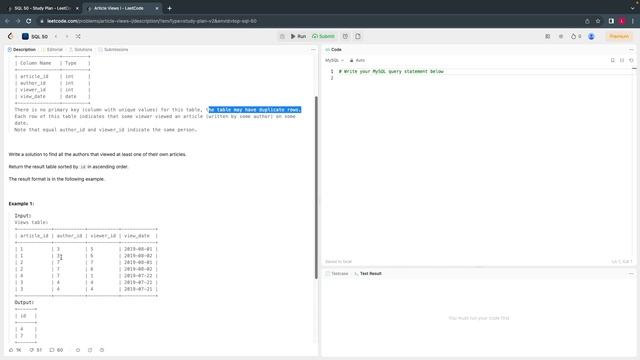Click the '2019-07-22' date cell

138,276
